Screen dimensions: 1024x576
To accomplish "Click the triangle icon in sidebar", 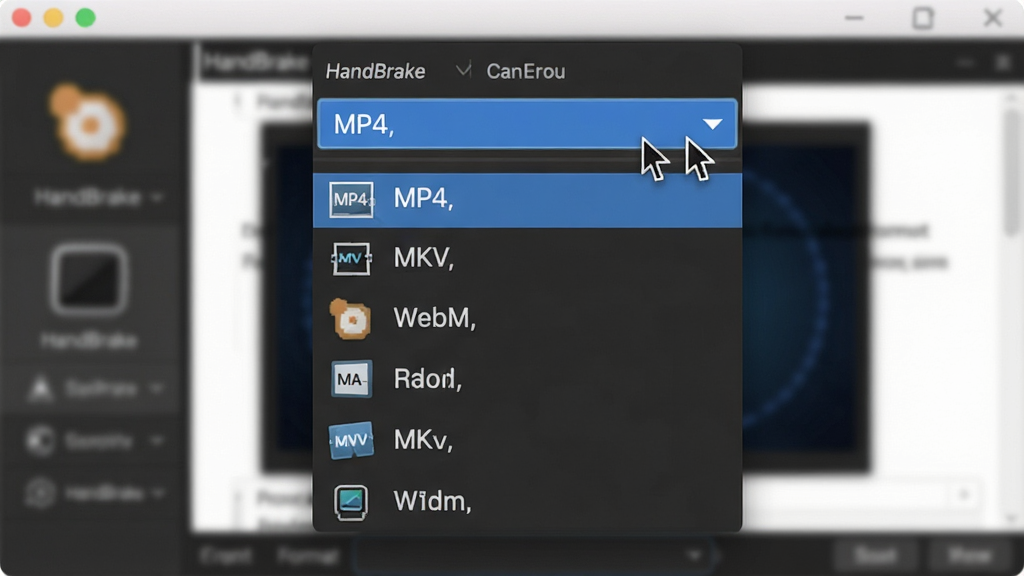I will coord(40,389).
